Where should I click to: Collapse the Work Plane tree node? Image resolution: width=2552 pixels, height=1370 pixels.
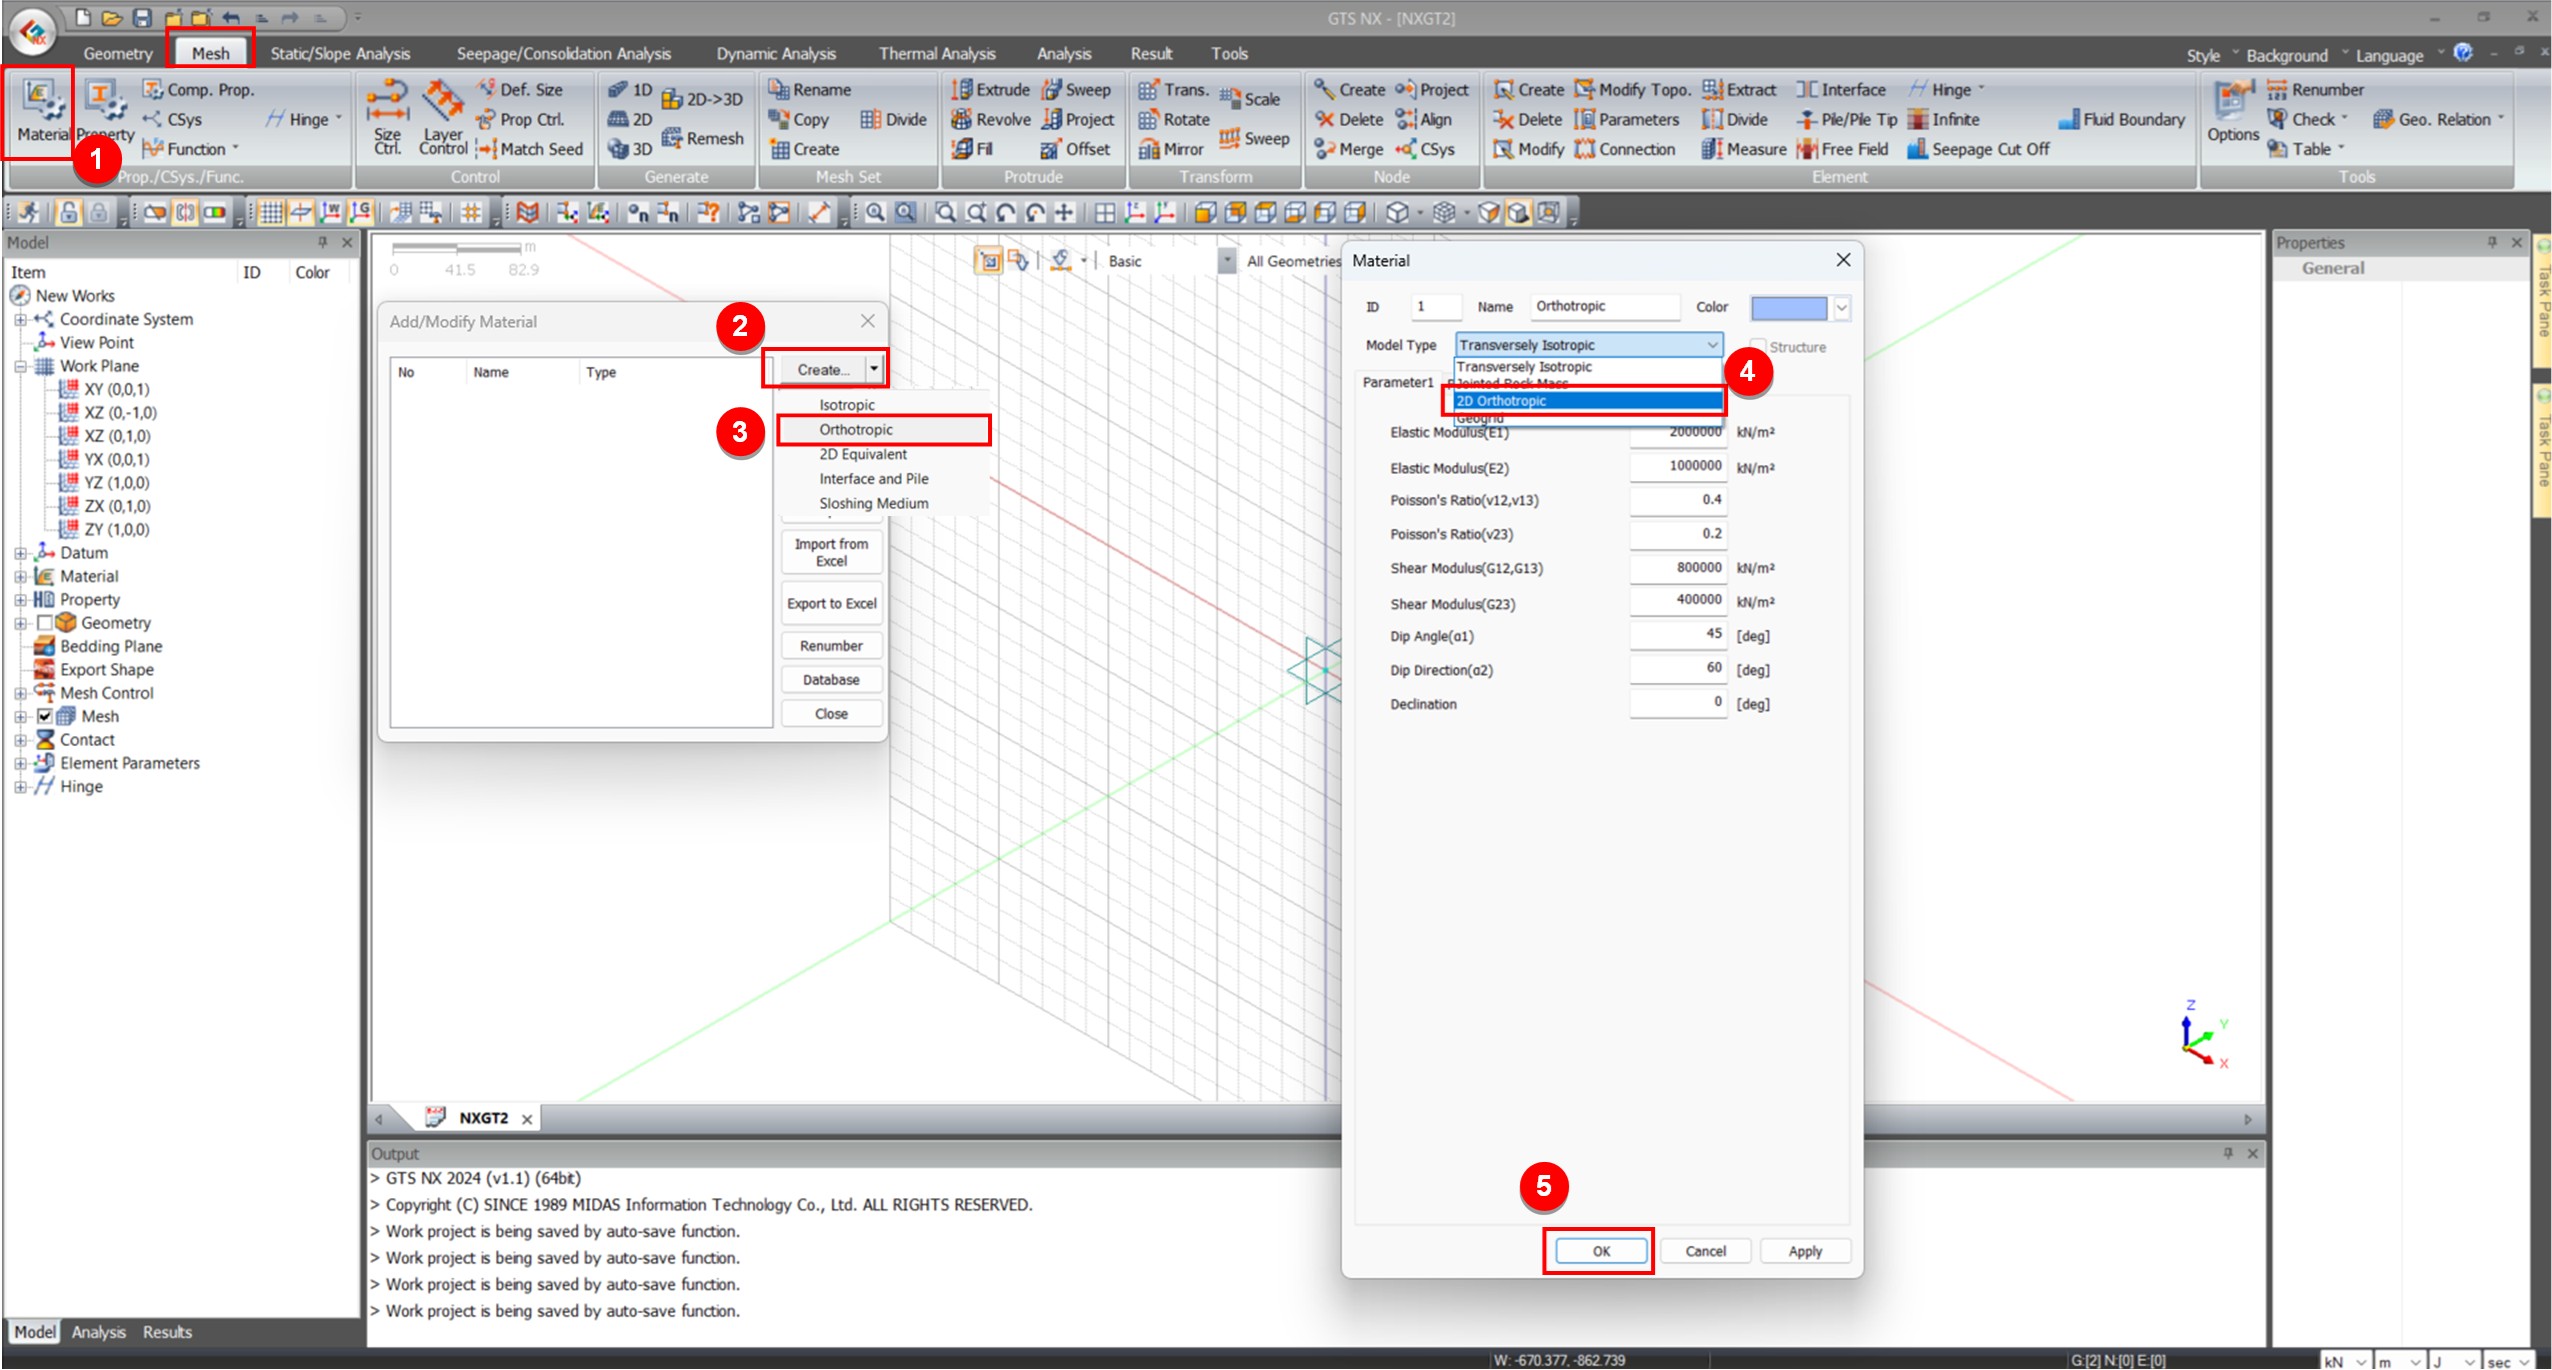tap(20, 366)
